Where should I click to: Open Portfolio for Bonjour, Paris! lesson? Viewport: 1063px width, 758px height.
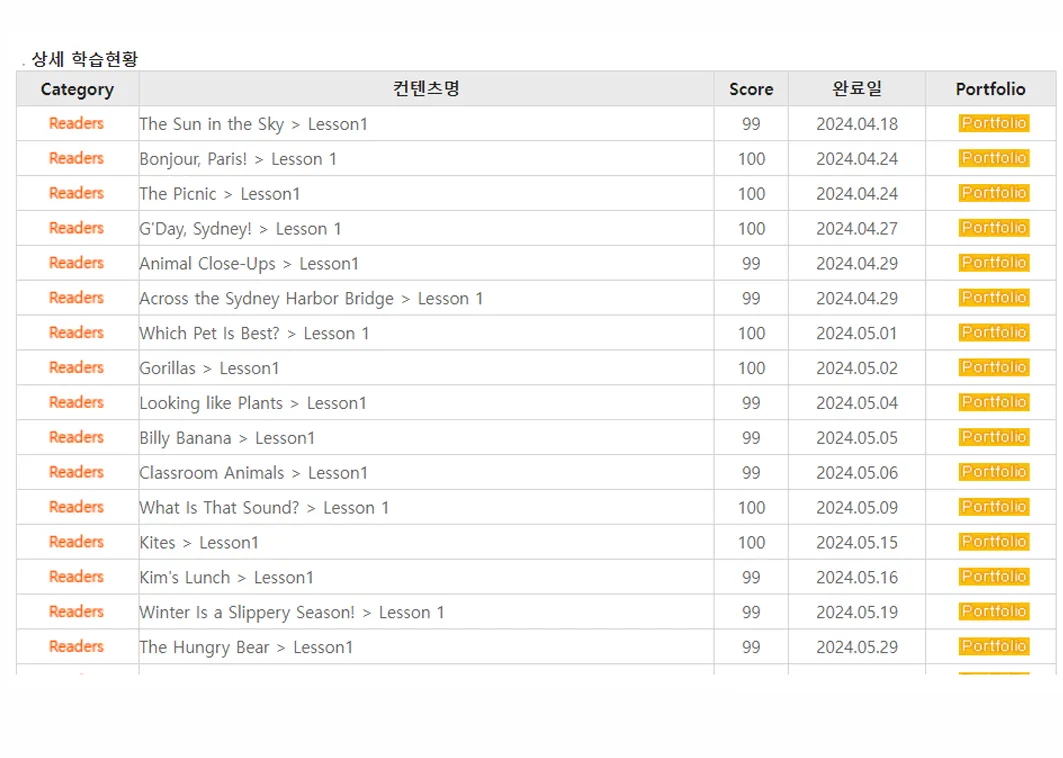click(994, 158)
